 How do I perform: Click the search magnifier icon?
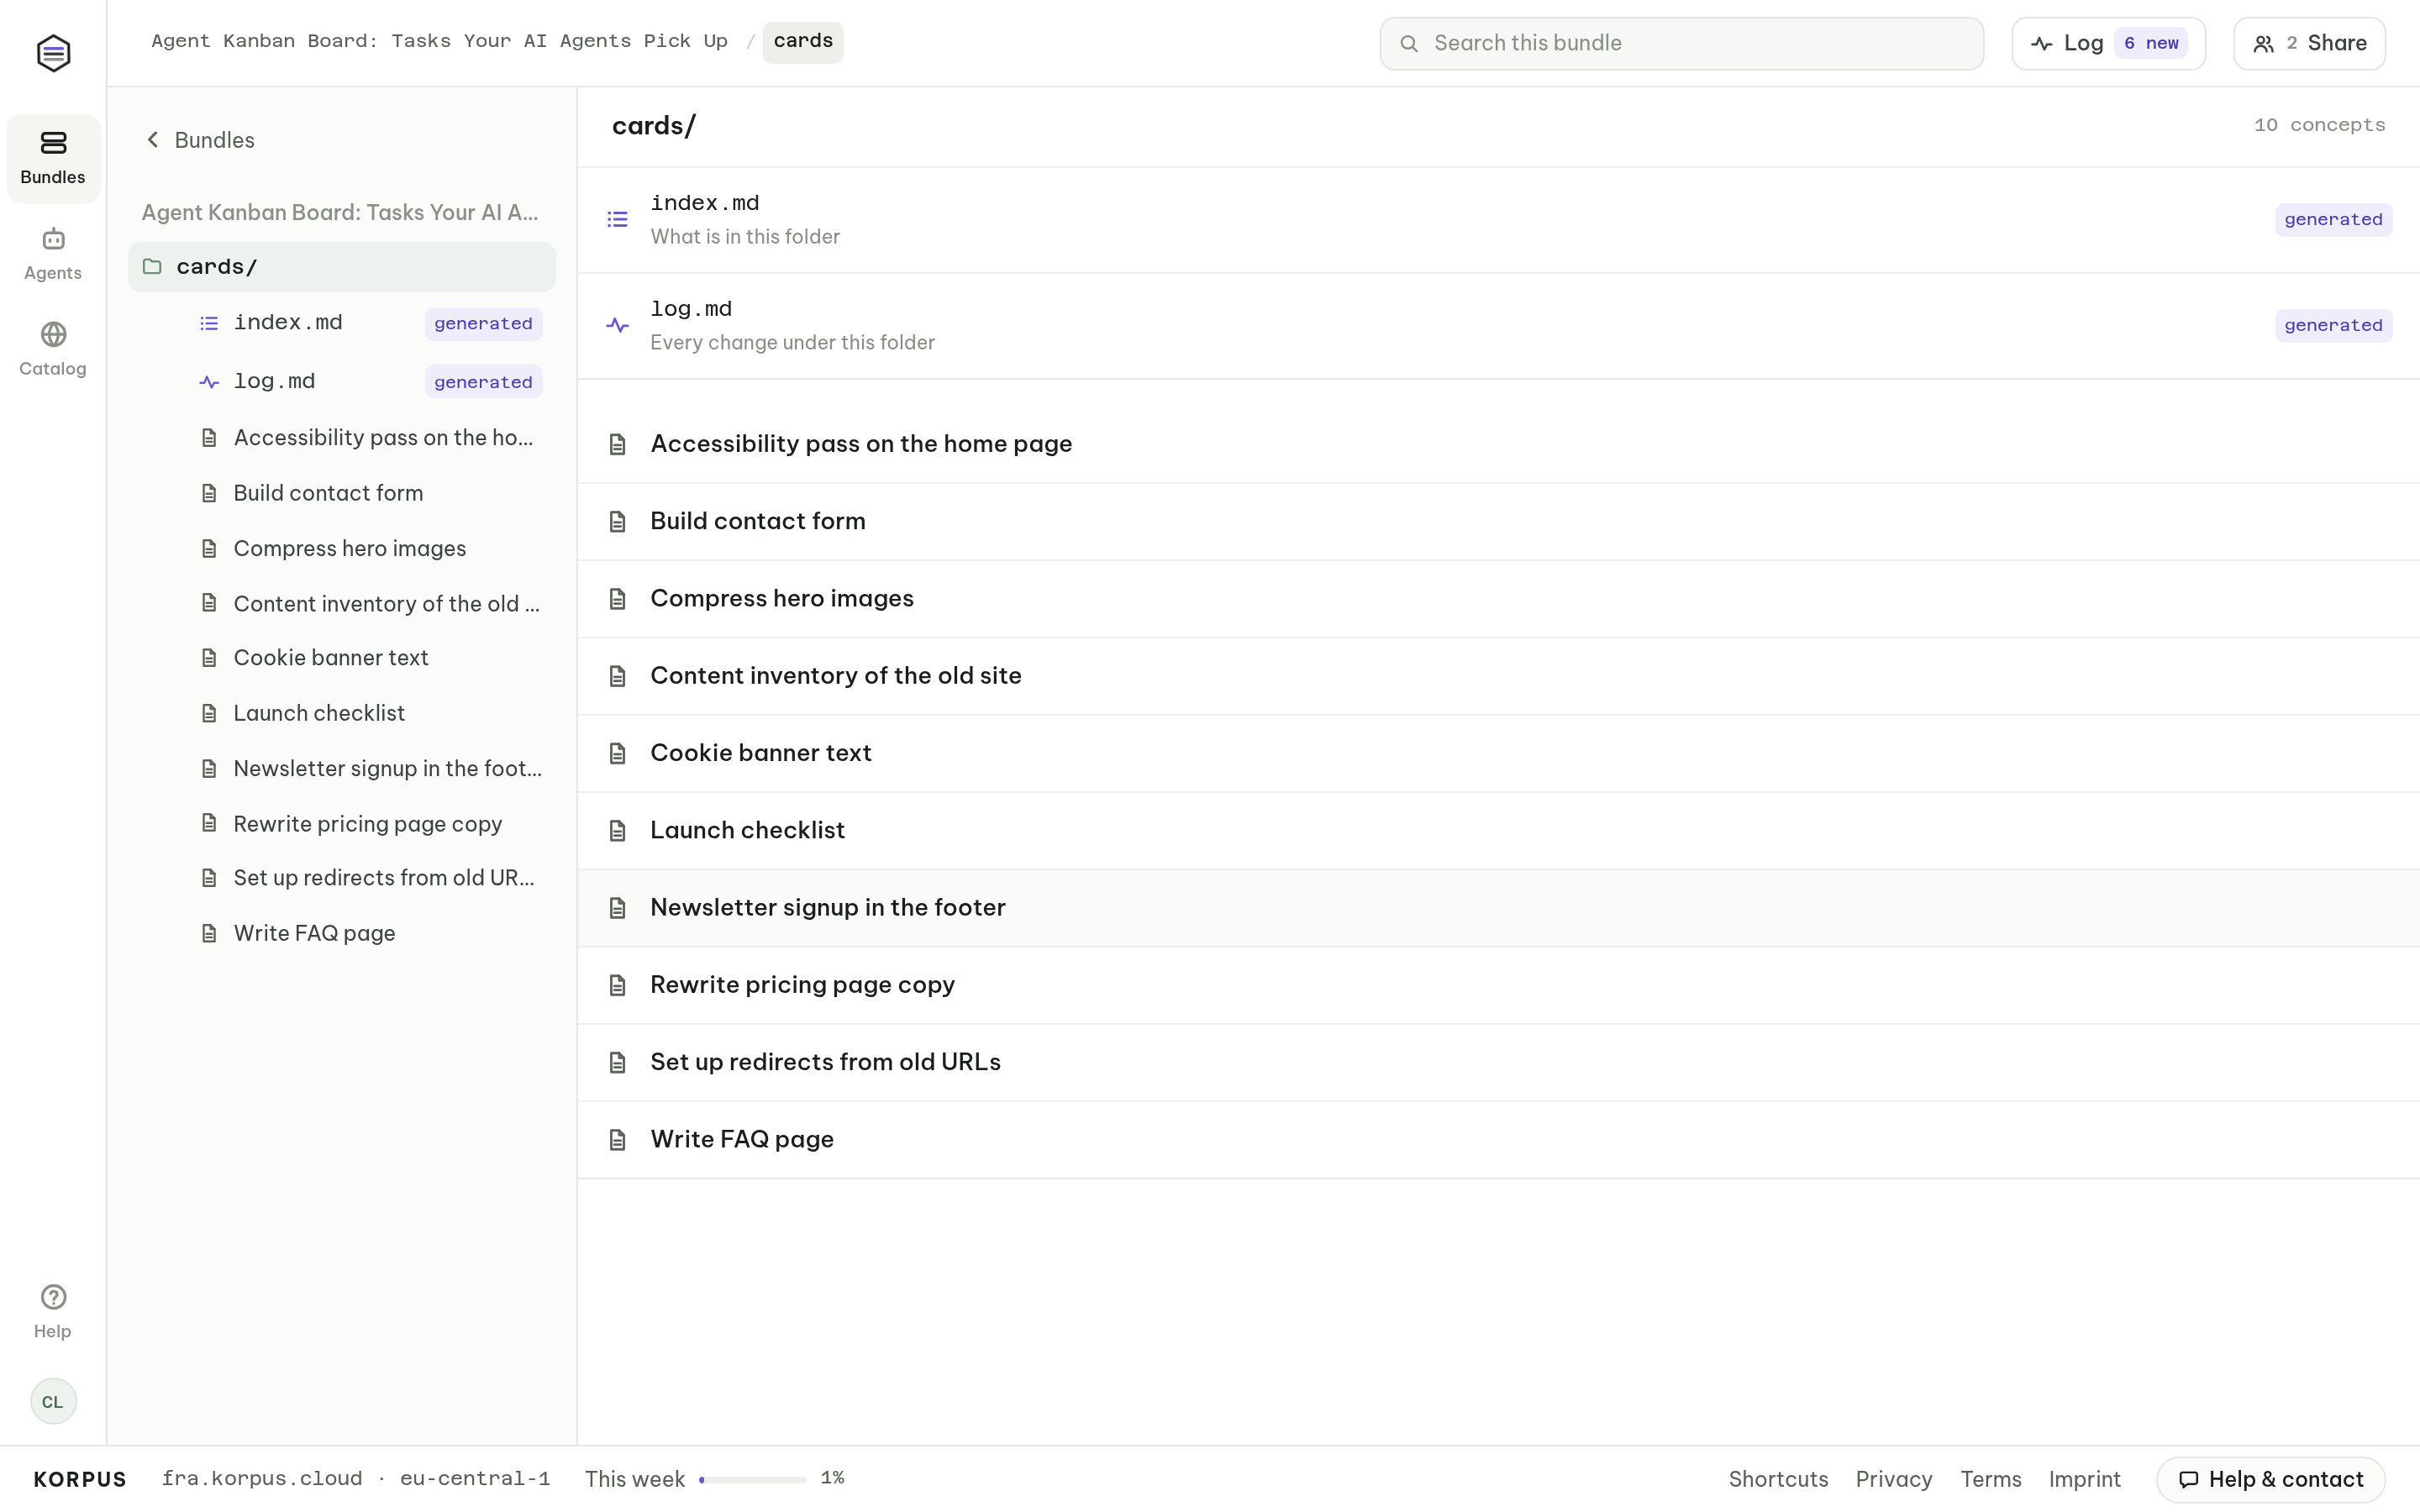1408,43
